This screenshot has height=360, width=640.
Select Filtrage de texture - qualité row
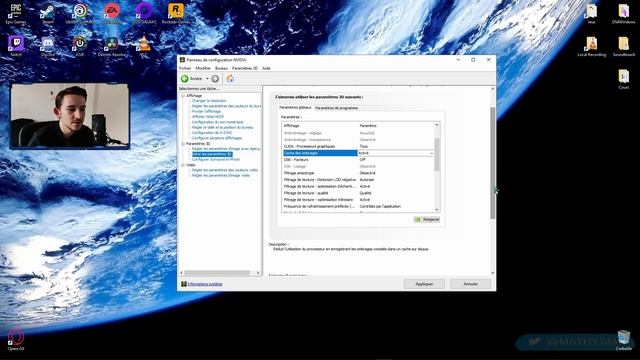coord(358,193)
